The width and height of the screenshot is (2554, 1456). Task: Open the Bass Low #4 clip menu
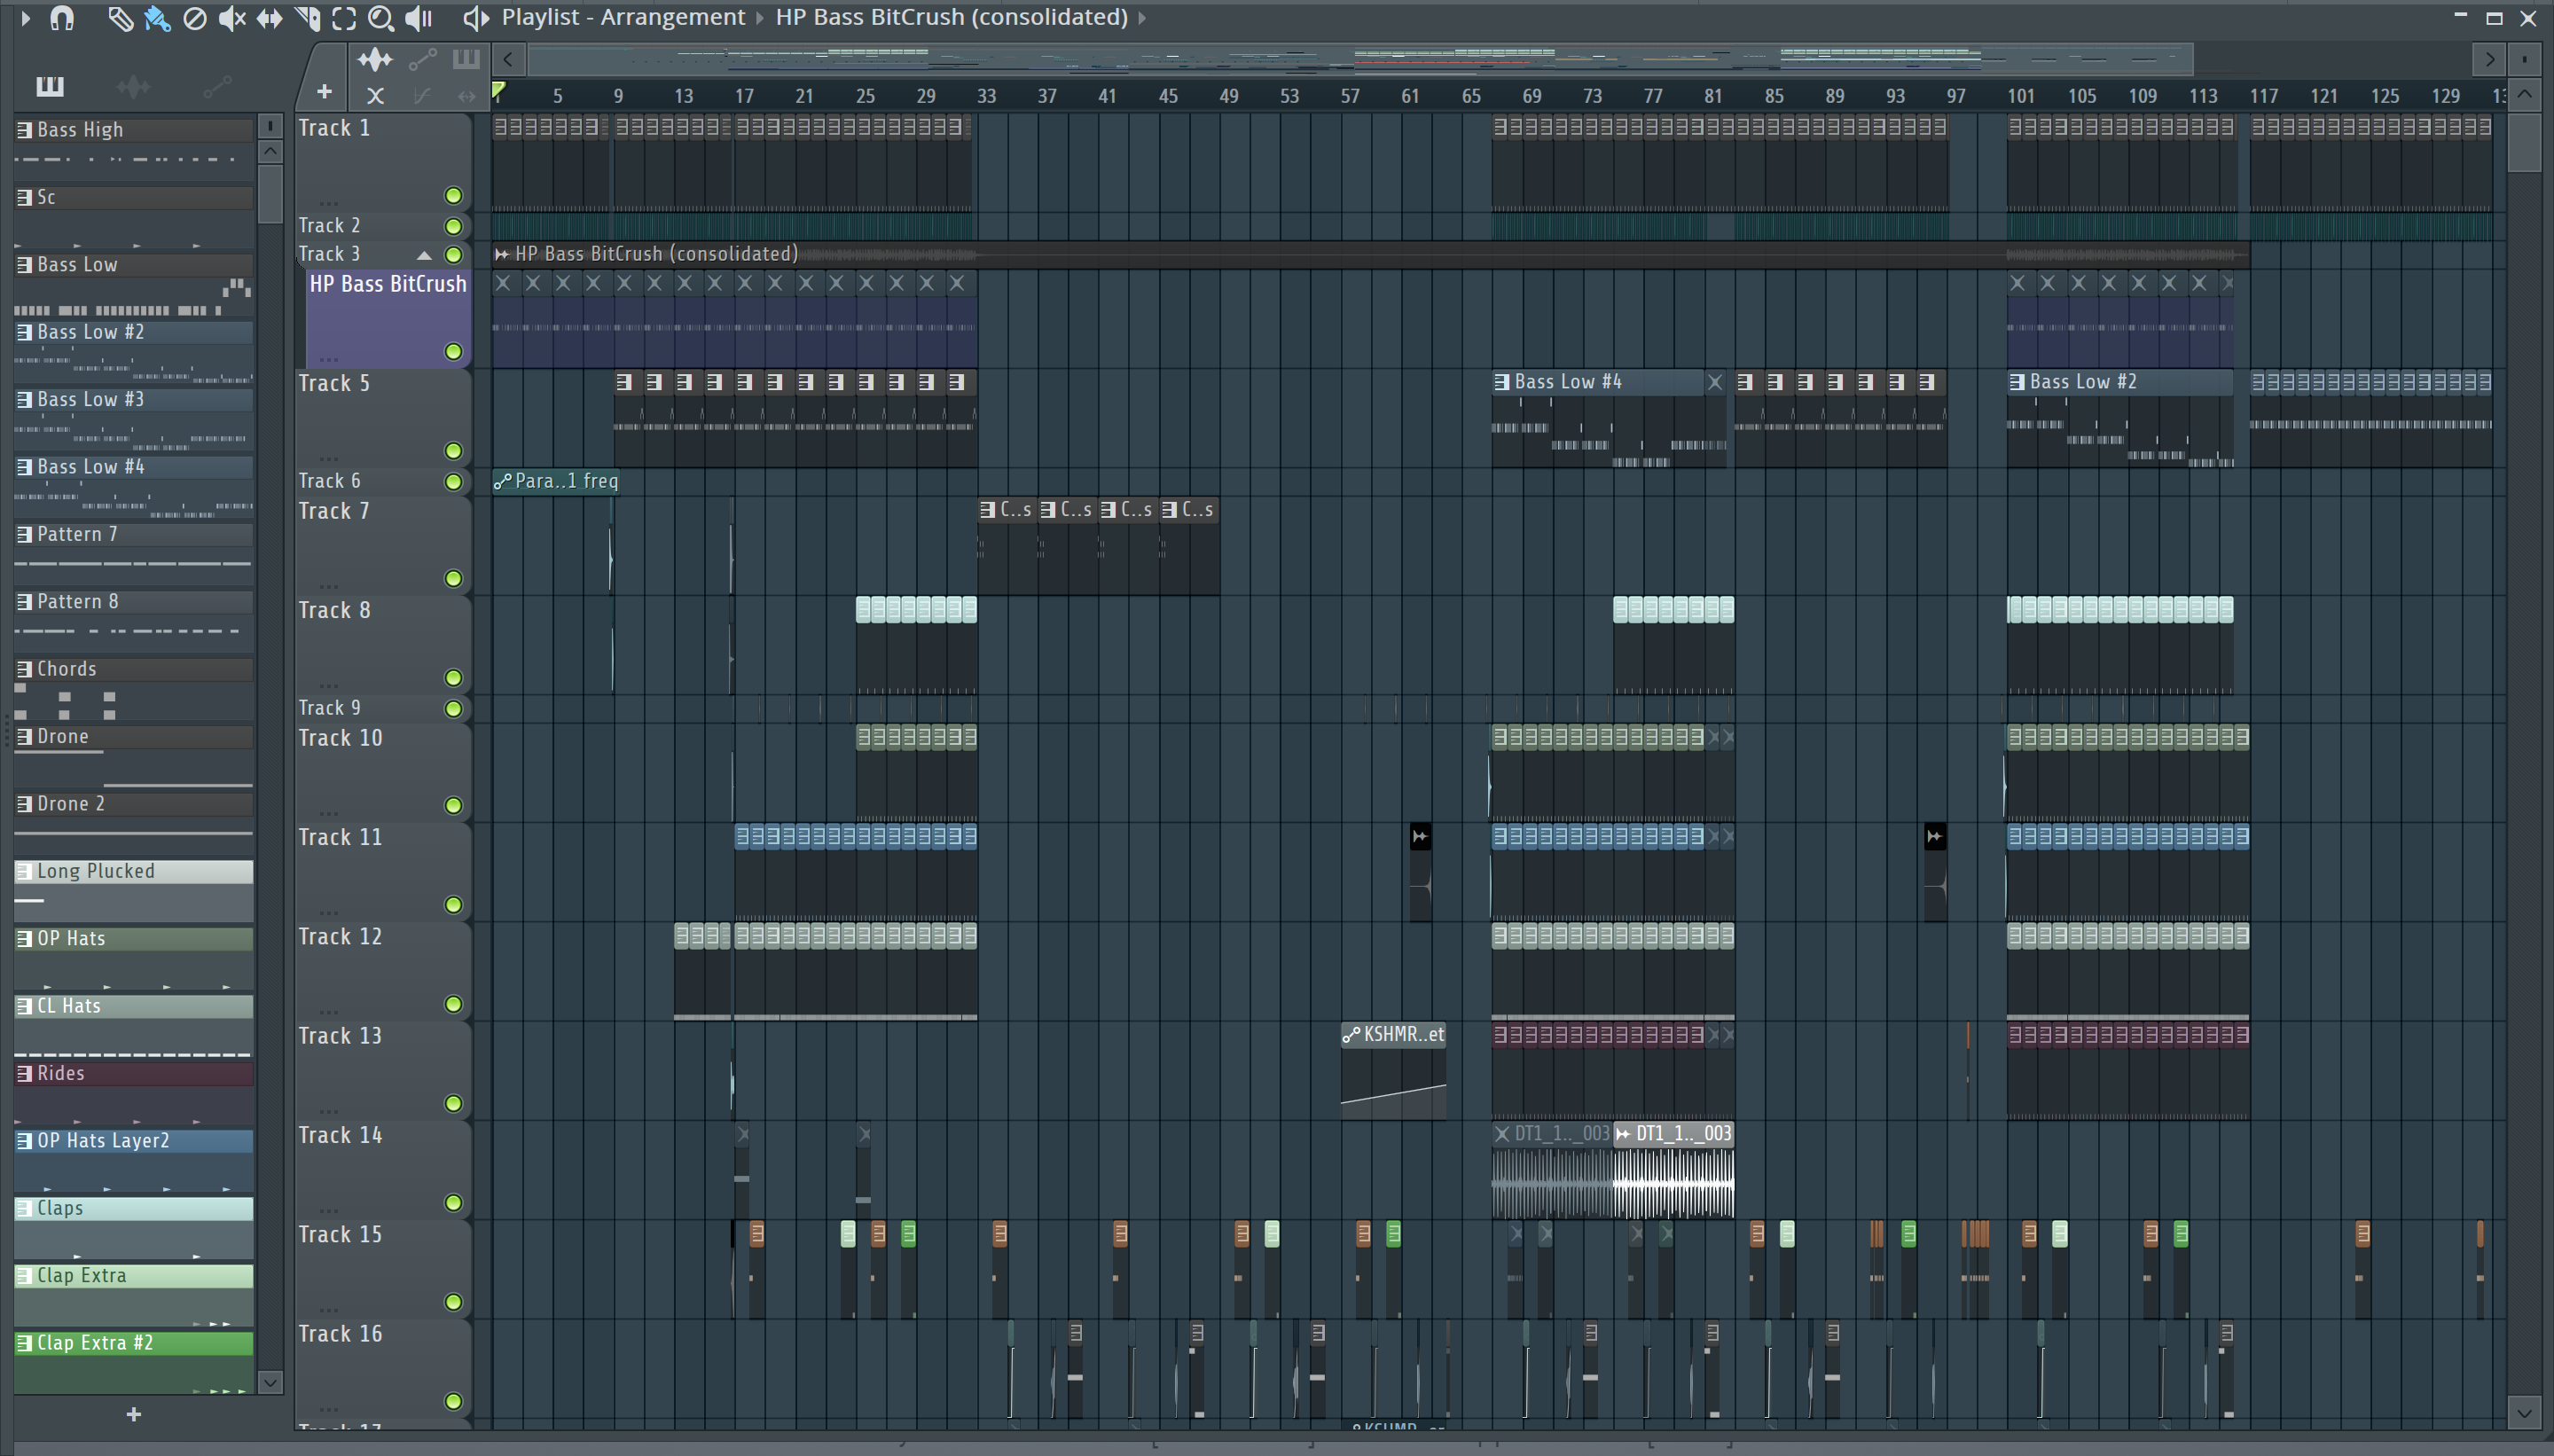pyautogui.click(x=1501, y=382)
